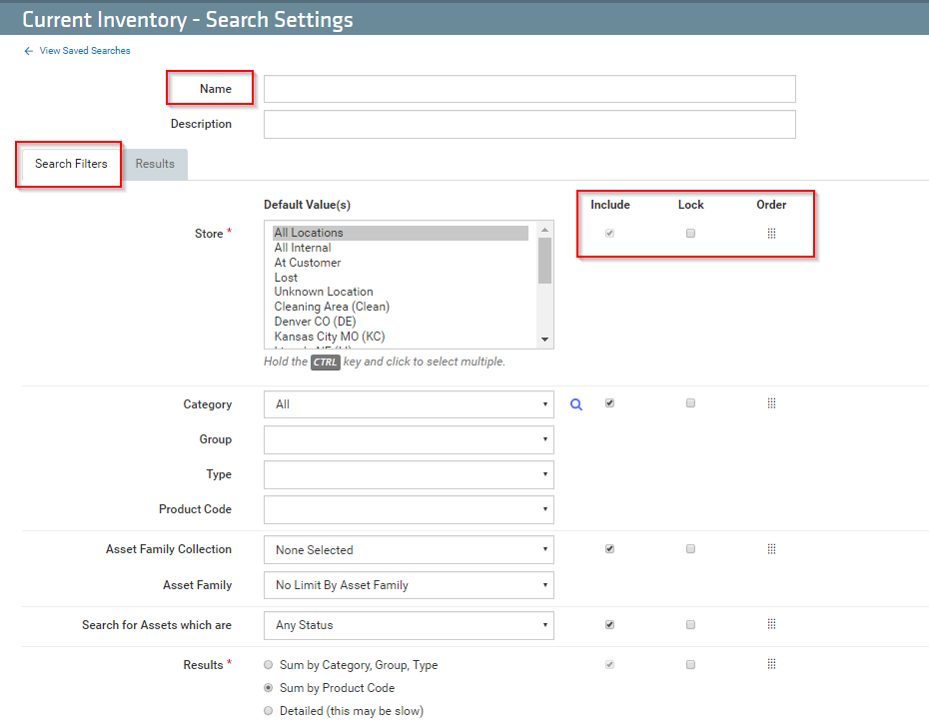Enable the Category Lock checkbox
Image resolution: width=929 pixels, height=725 pixels.
[690, 403]
